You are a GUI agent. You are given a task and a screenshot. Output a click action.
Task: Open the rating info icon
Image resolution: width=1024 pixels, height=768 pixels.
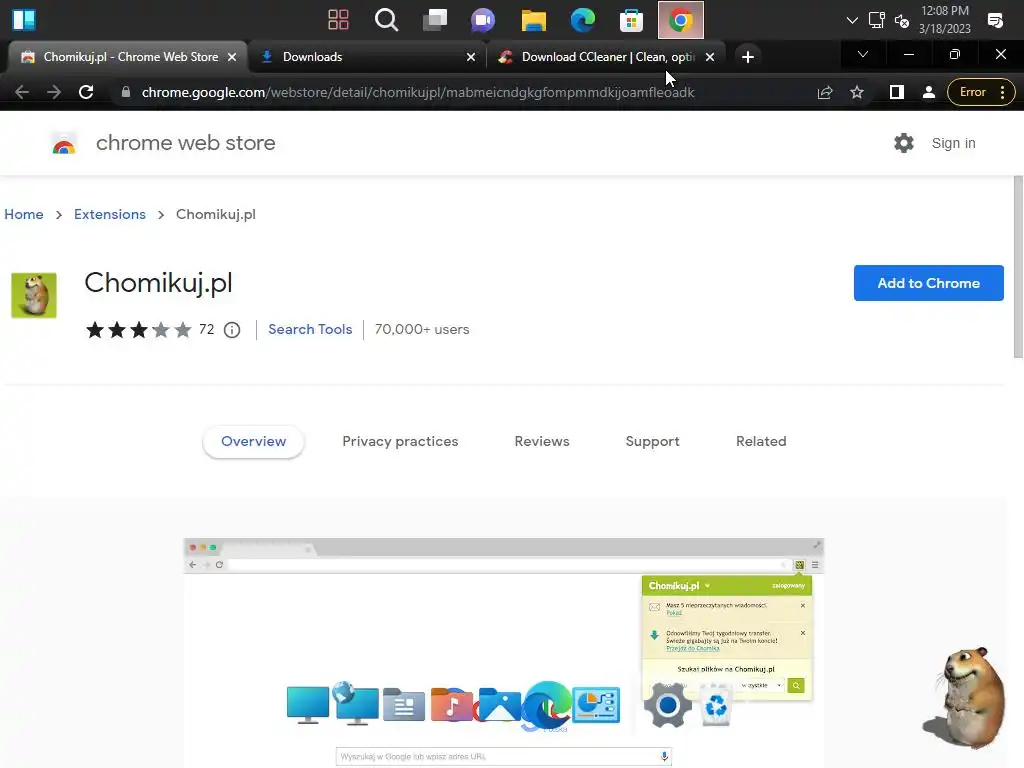(232, 330)
